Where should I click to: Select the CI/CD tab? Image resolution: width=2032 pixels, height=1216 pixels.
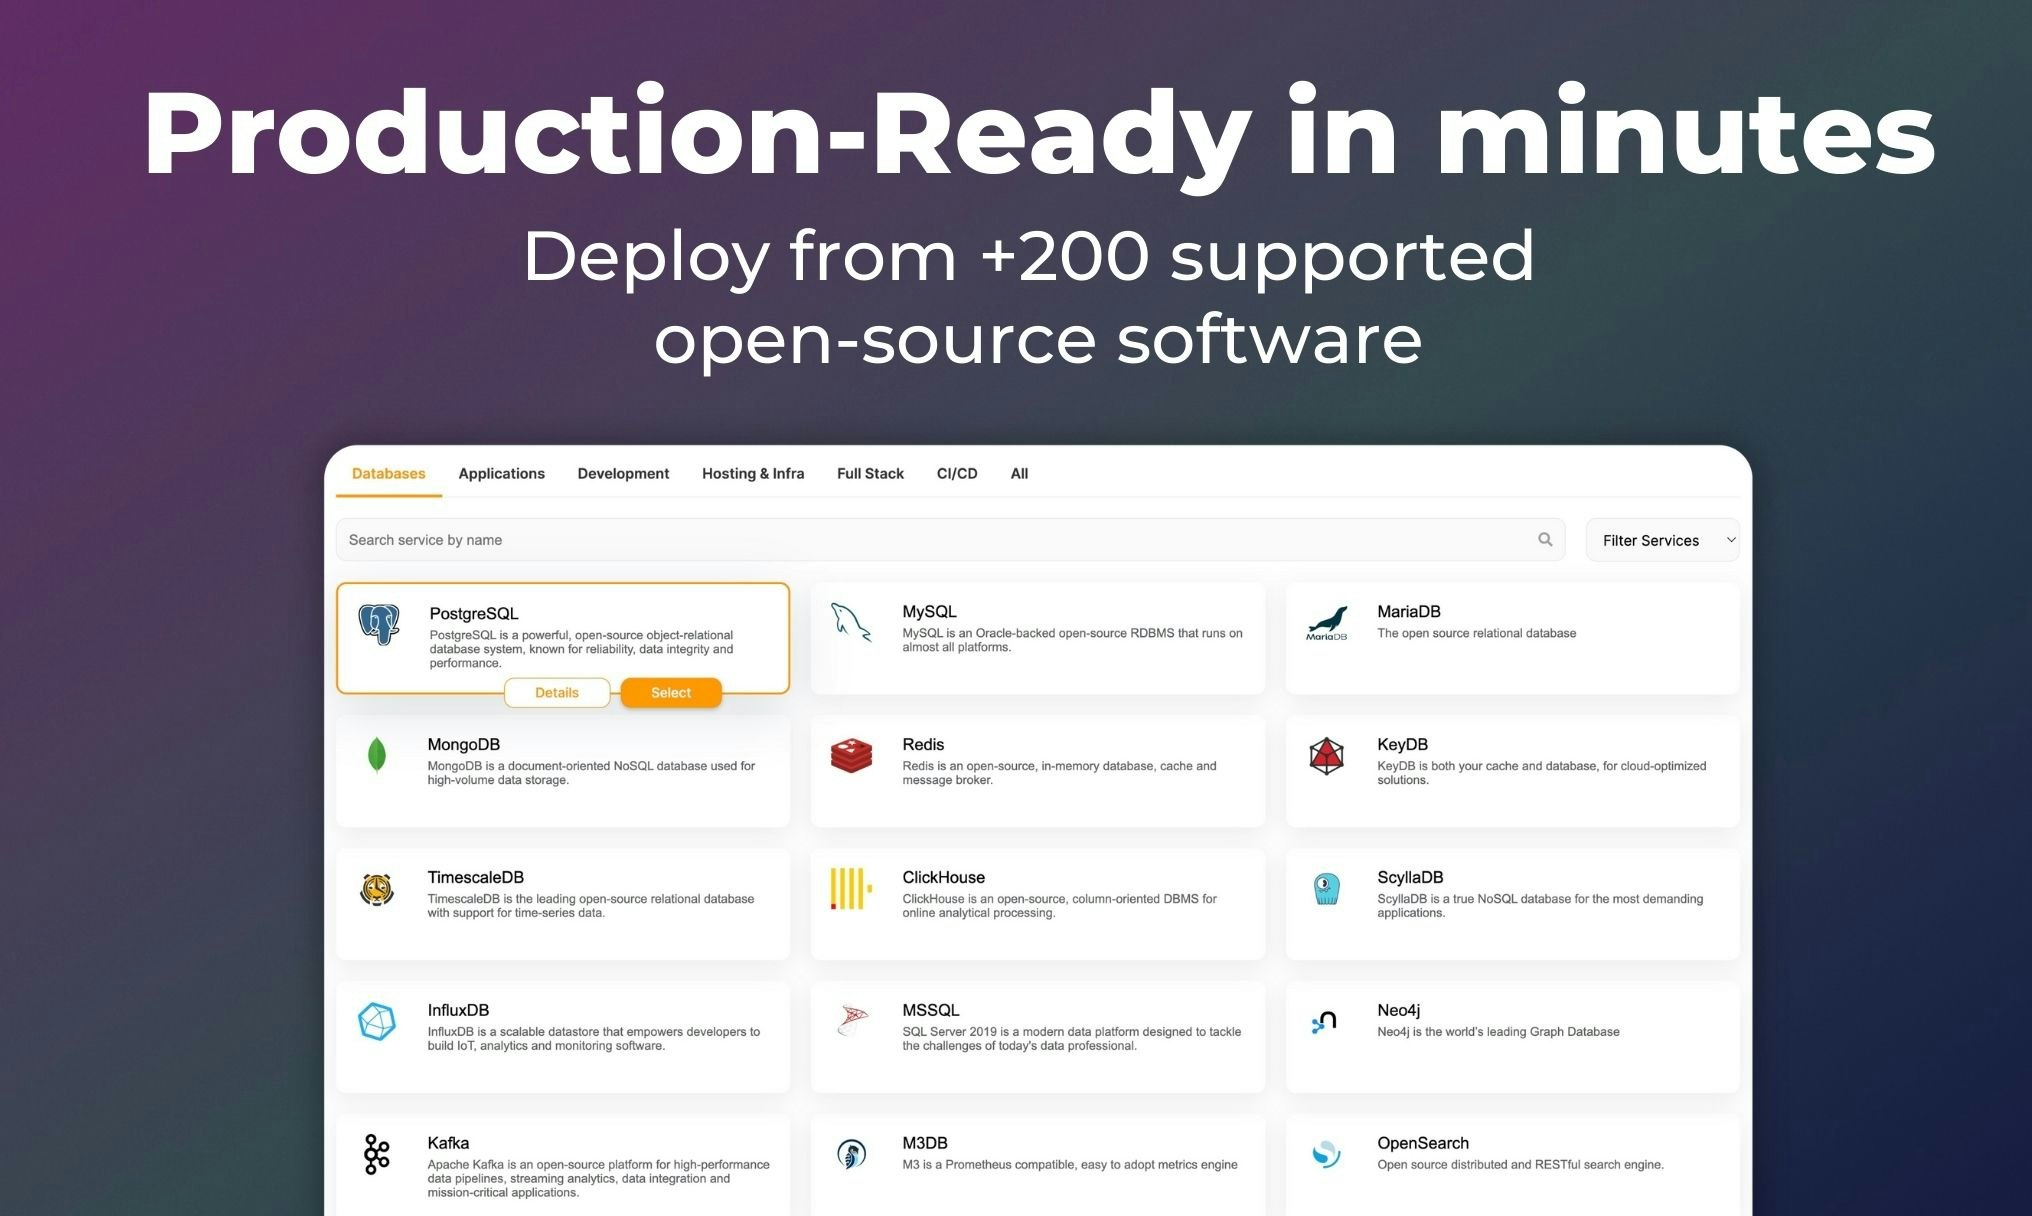pos(957,473)
